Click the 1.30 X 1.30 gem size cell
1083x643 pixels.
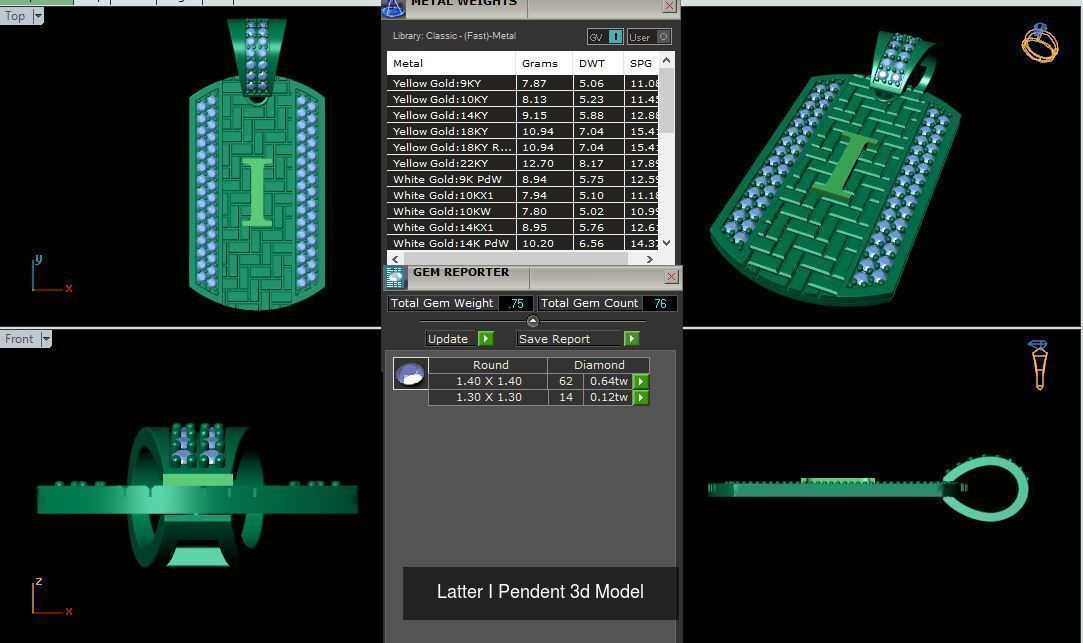click(488, 397)
